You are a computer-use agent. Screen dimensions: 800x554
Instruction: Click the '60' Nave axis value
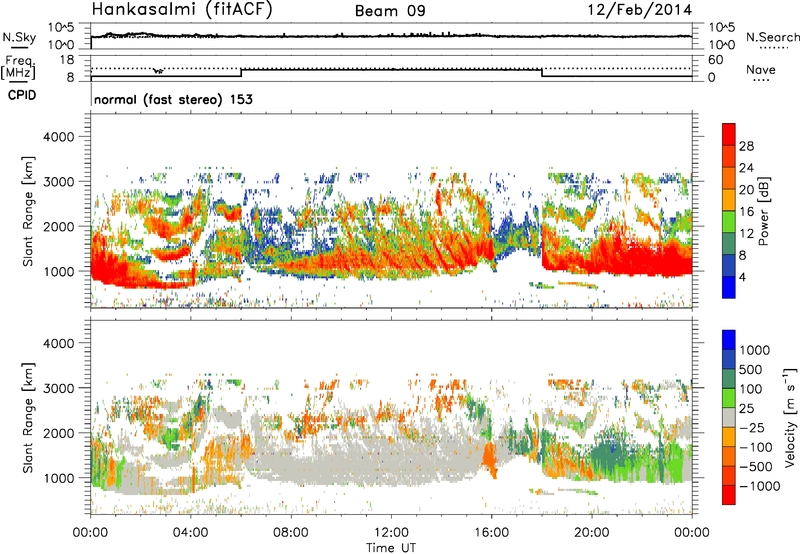[715, 60]
